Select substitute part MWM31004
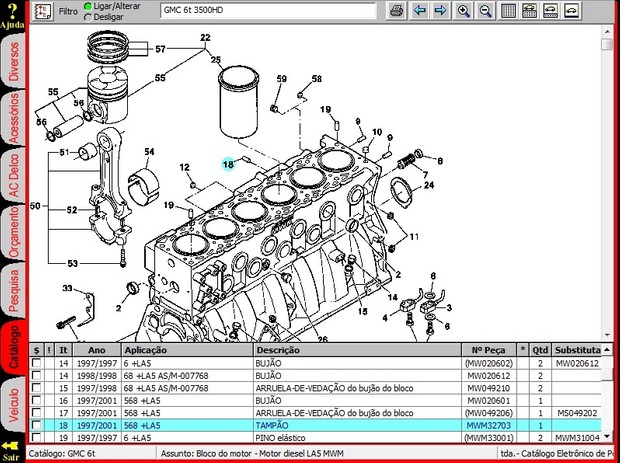The height and width of the screenshot is (463, 620). coord(576,438)
